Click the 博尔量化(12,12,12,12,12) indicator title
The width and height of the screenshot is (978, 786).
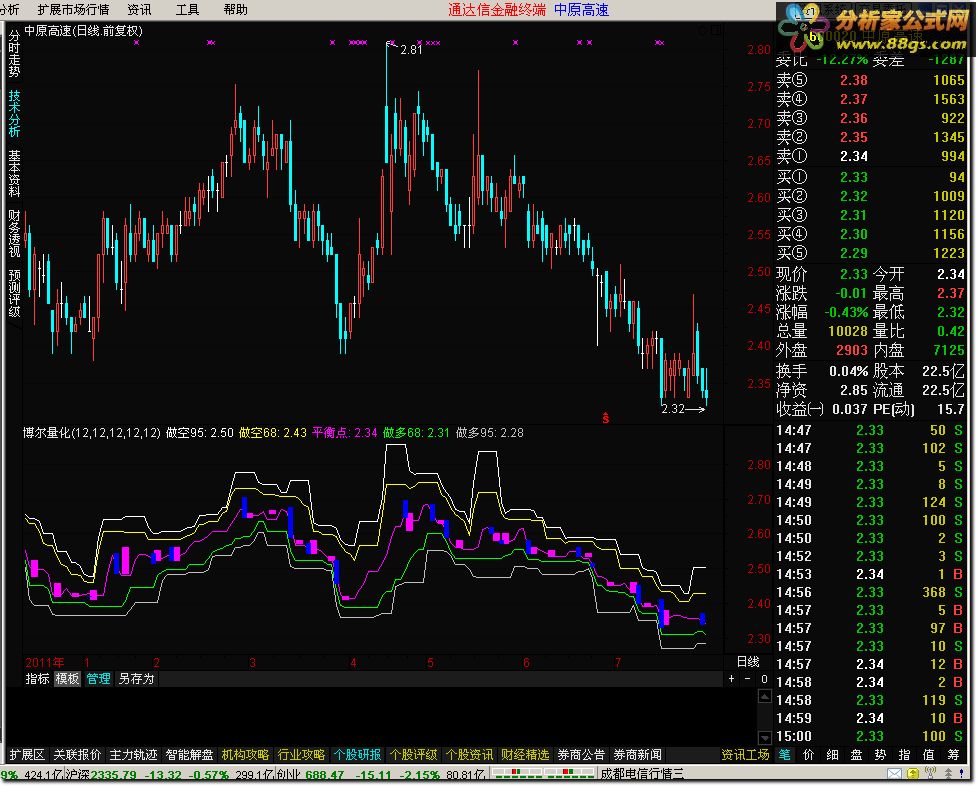pyautogui.click(x=92, y=433)
